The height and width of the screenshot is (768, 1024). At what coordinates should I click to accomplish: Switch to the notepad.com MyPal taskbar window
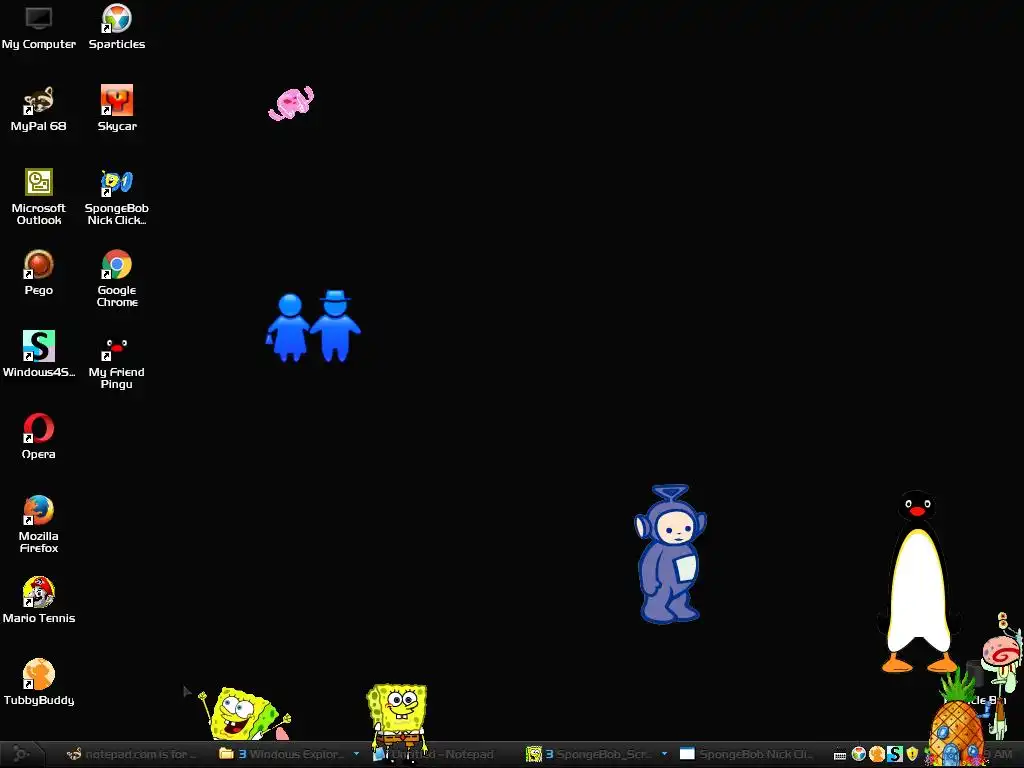pos(131,754)
